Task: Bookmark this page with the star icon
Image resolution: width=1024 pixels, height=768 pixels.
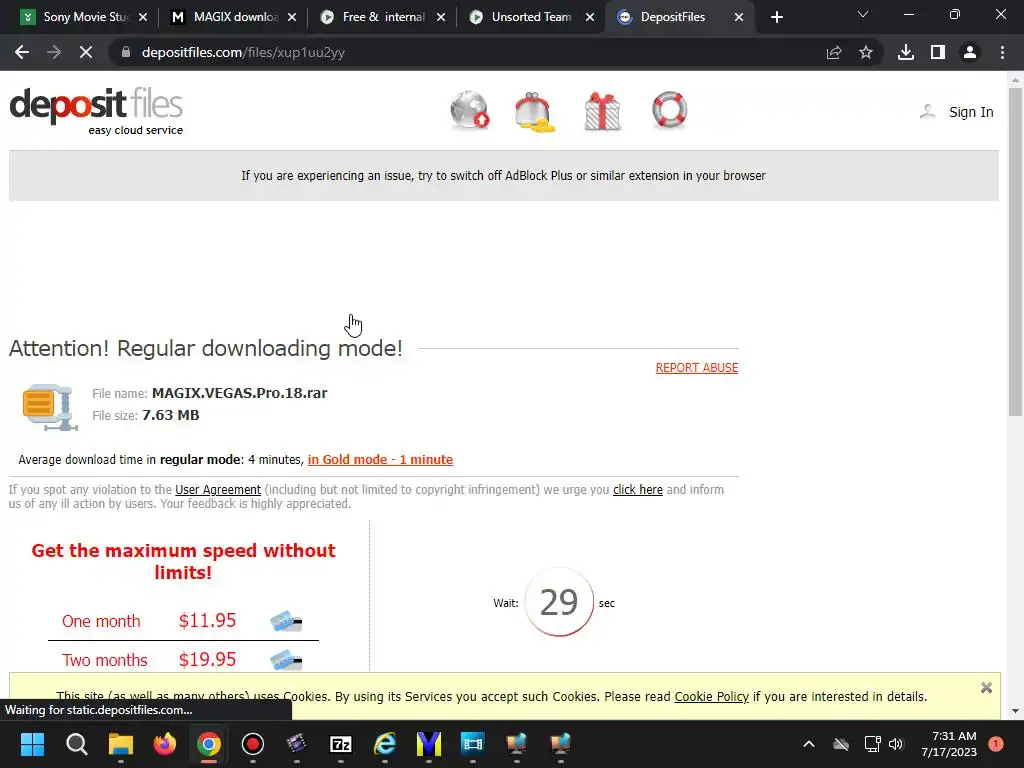Action: click(866, 52)
